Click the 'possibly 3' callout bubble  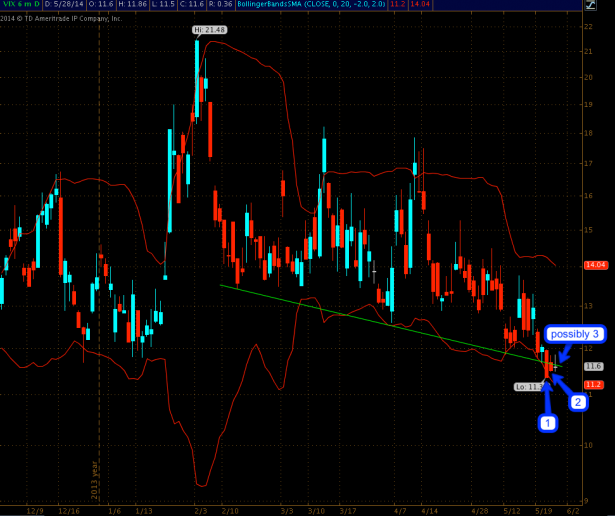tap(577, 333)
